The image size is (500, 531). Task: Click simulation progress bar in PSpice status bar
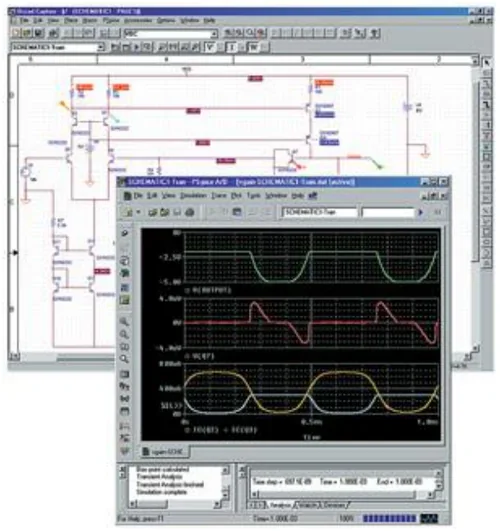tap(389, 518)
